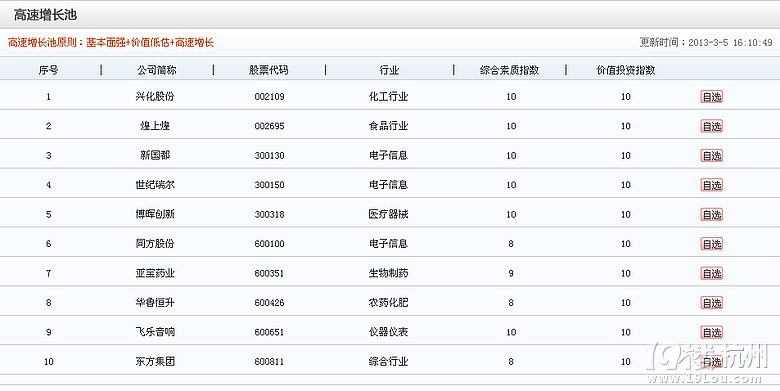
Task: Click industry cell 仪器仪表
Action: (x=389, y=332)
